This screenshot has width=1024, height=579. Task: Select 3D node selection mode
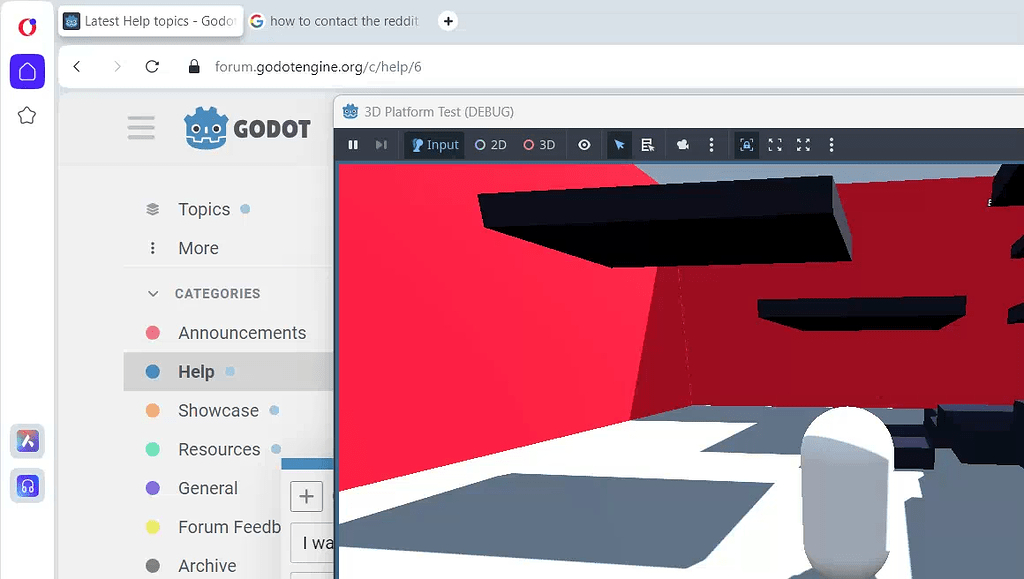[539, 145]
